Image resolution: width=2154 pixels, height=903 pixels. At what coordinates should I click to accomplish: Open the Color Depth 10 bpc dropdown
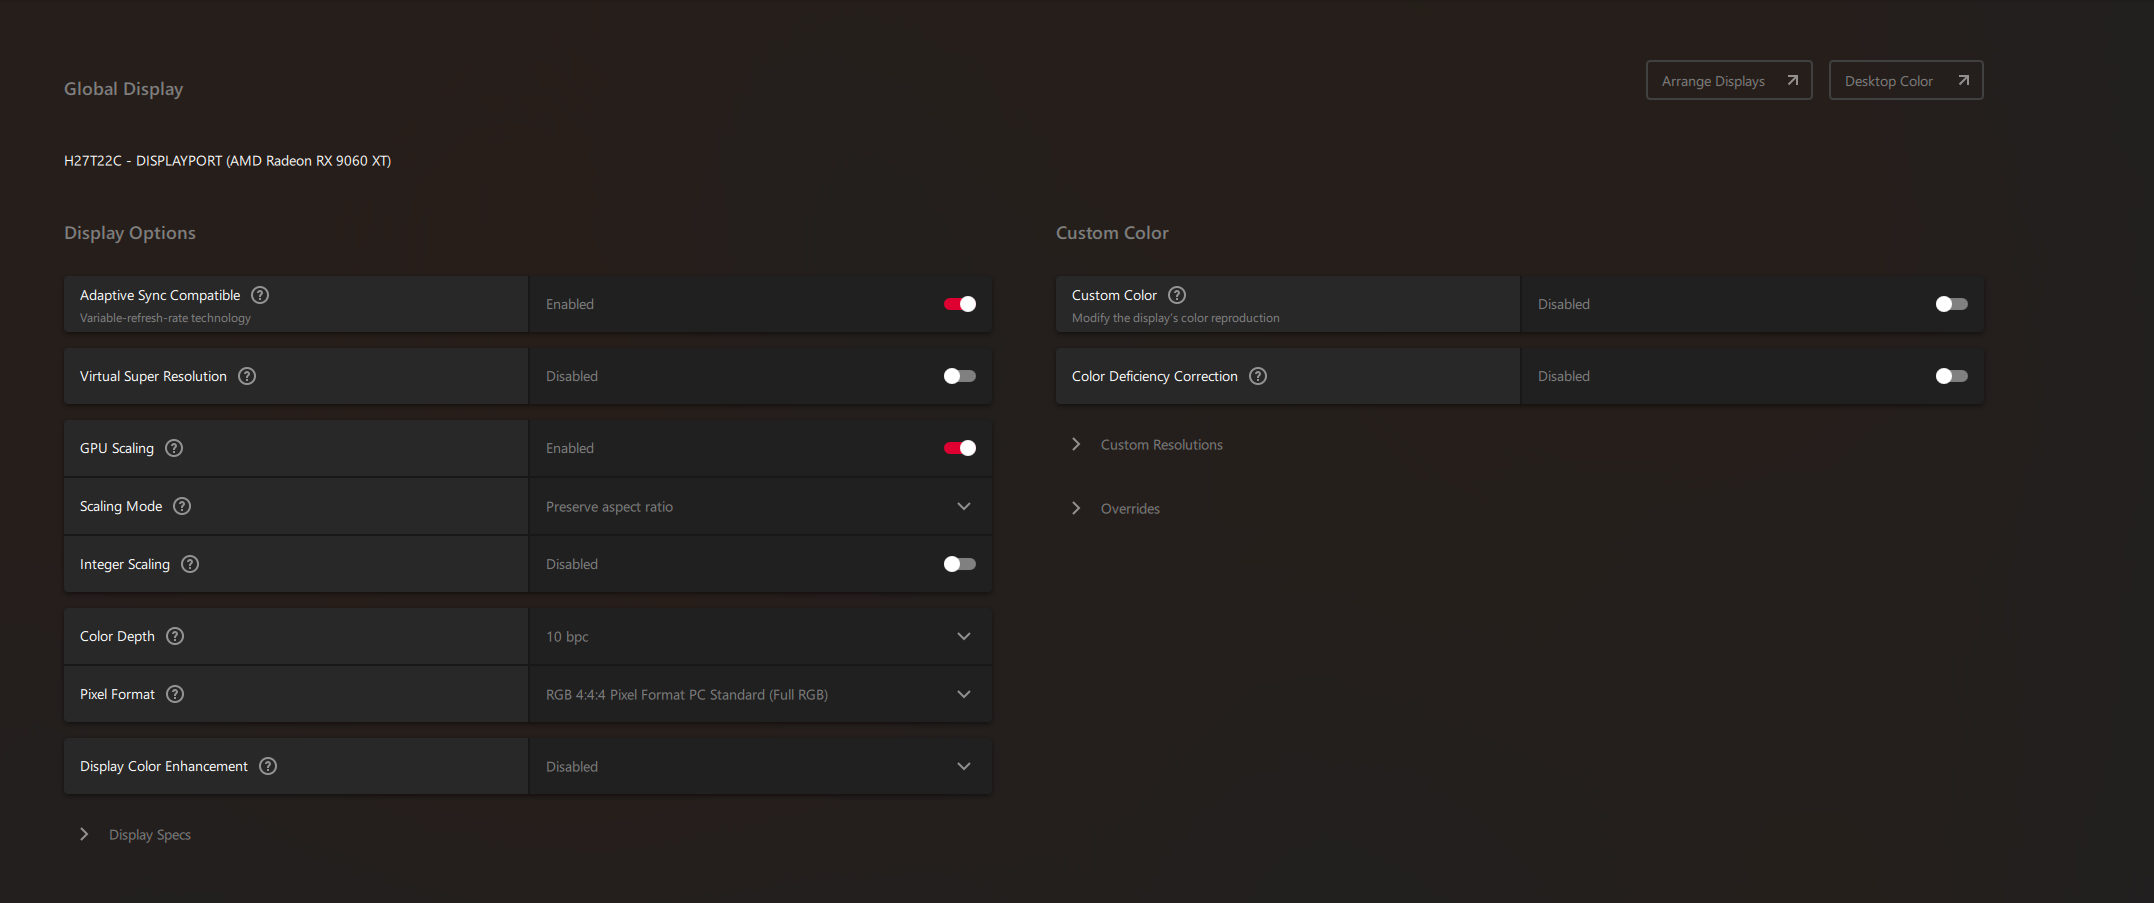point(760,637)
